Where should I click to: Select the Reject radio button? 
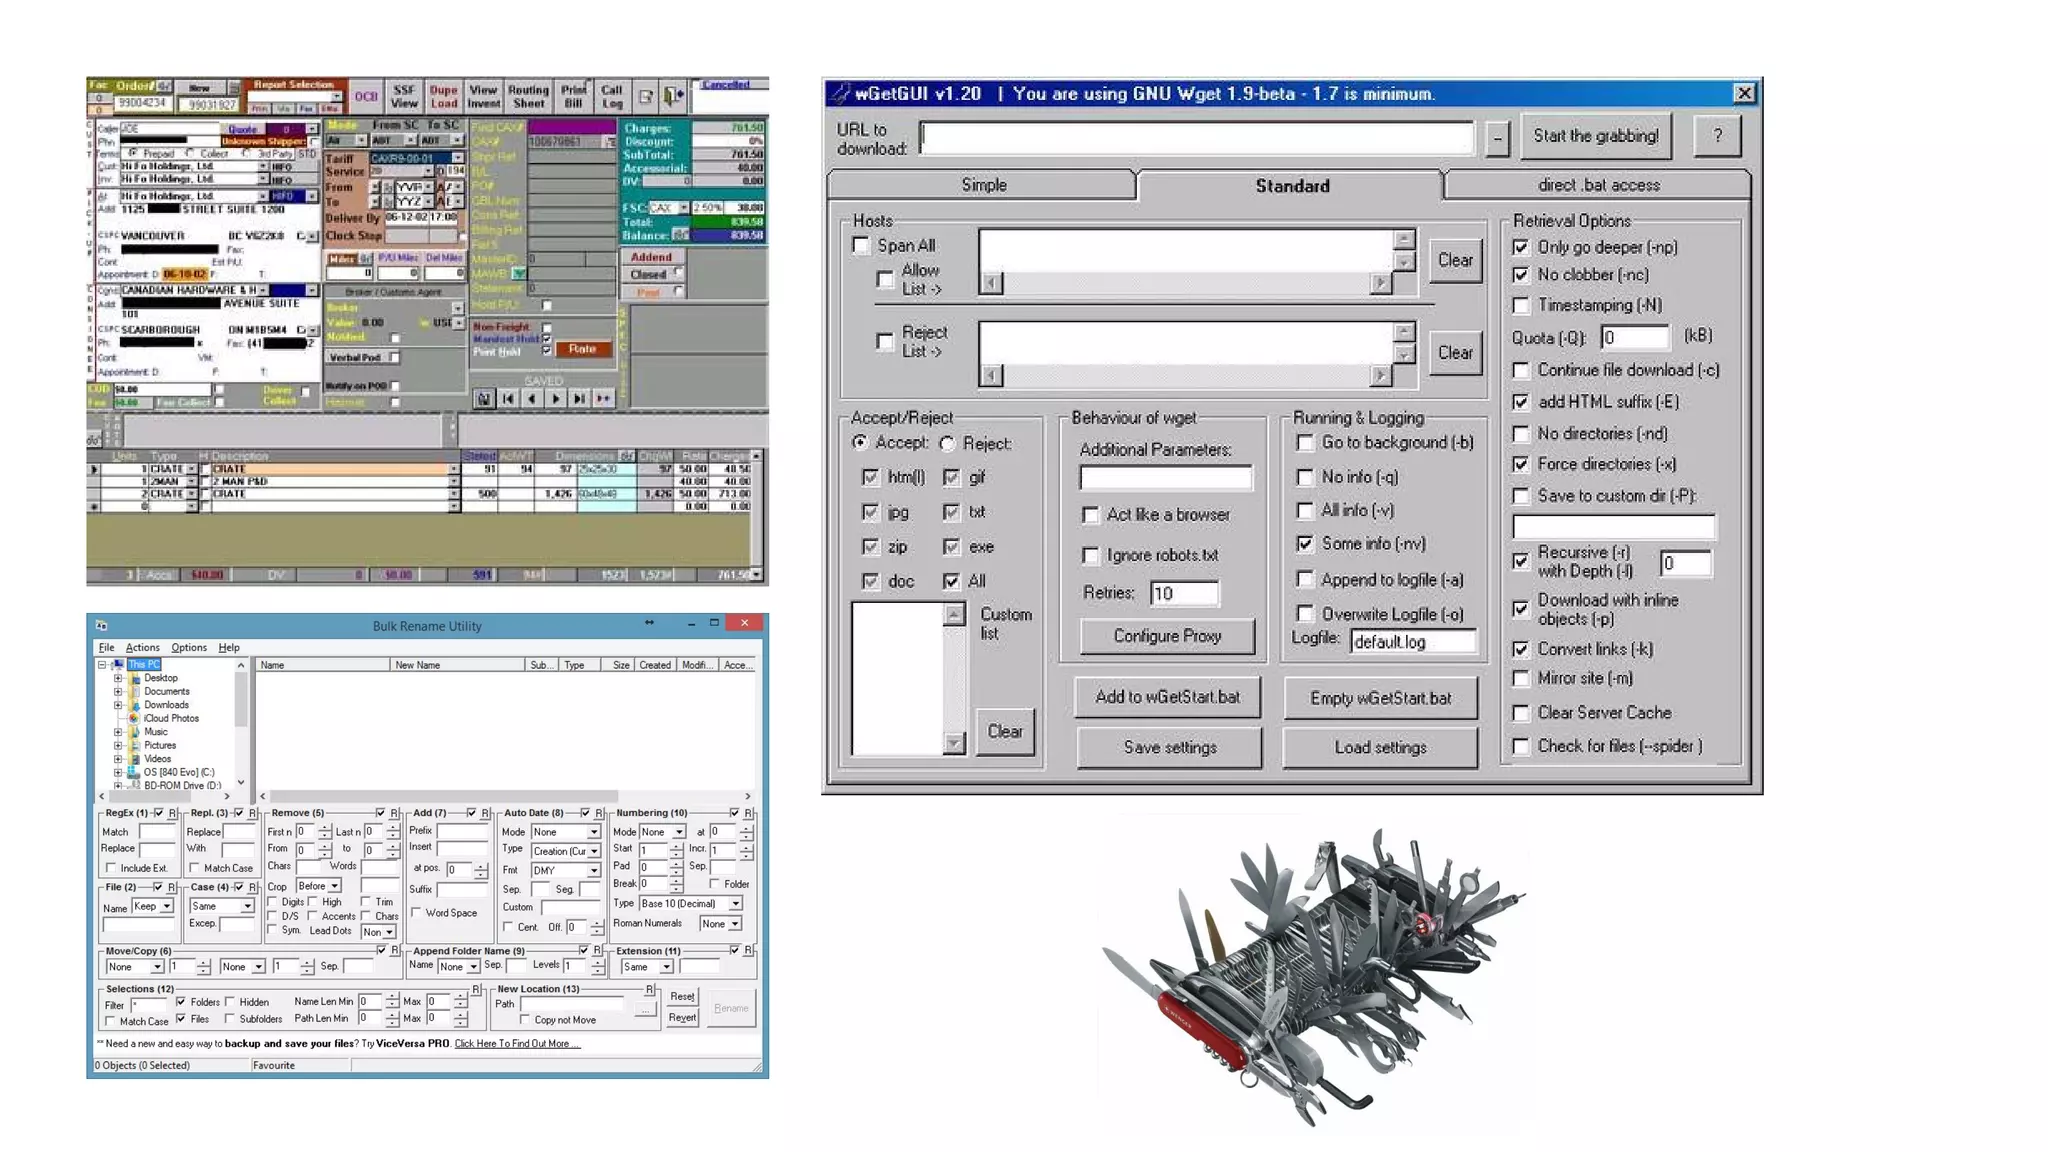point(948,443)
